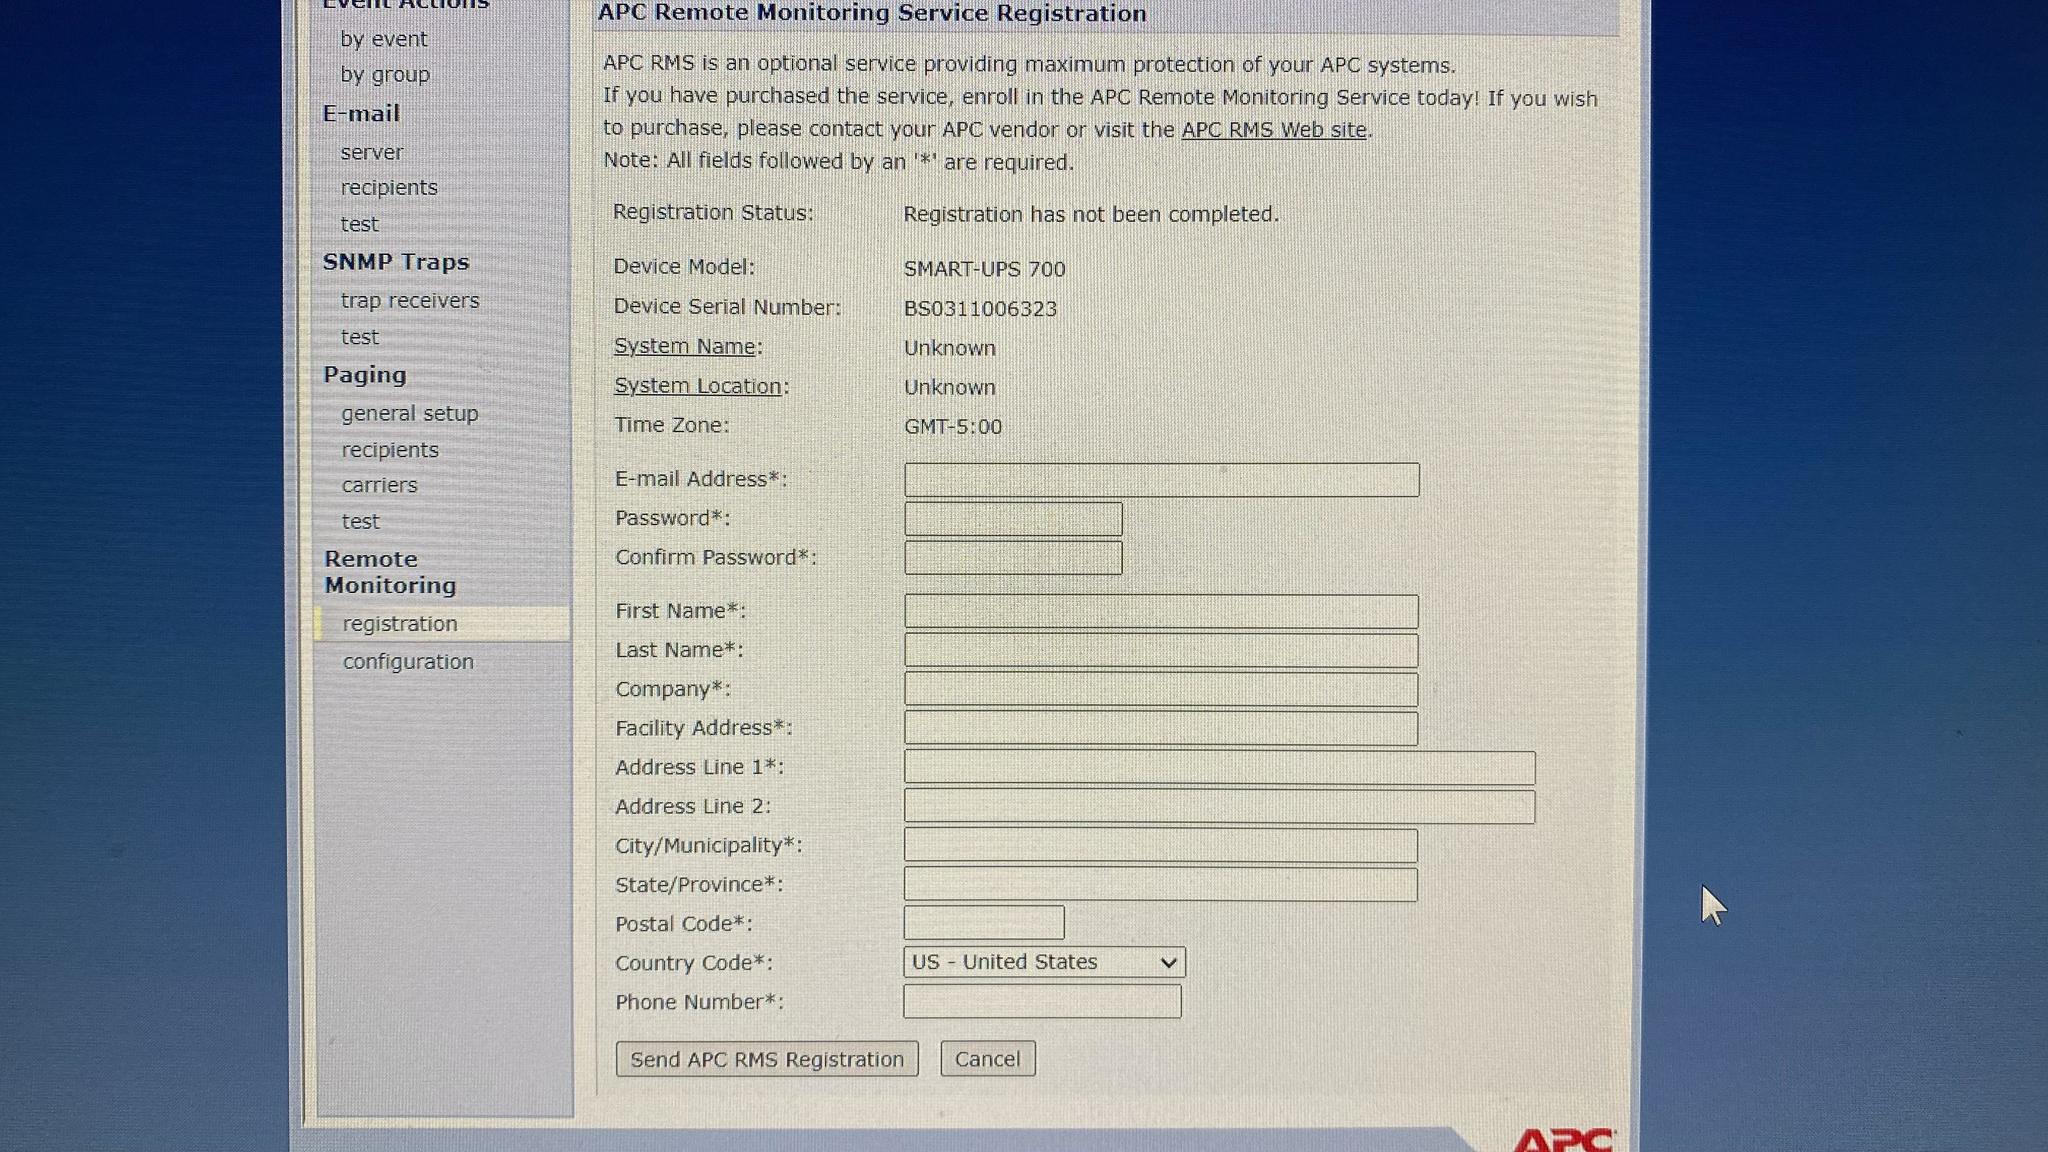2048x1152 pixels.
Task: Open Paging test page
Action: pyautogui.click(x=360, y=521)
